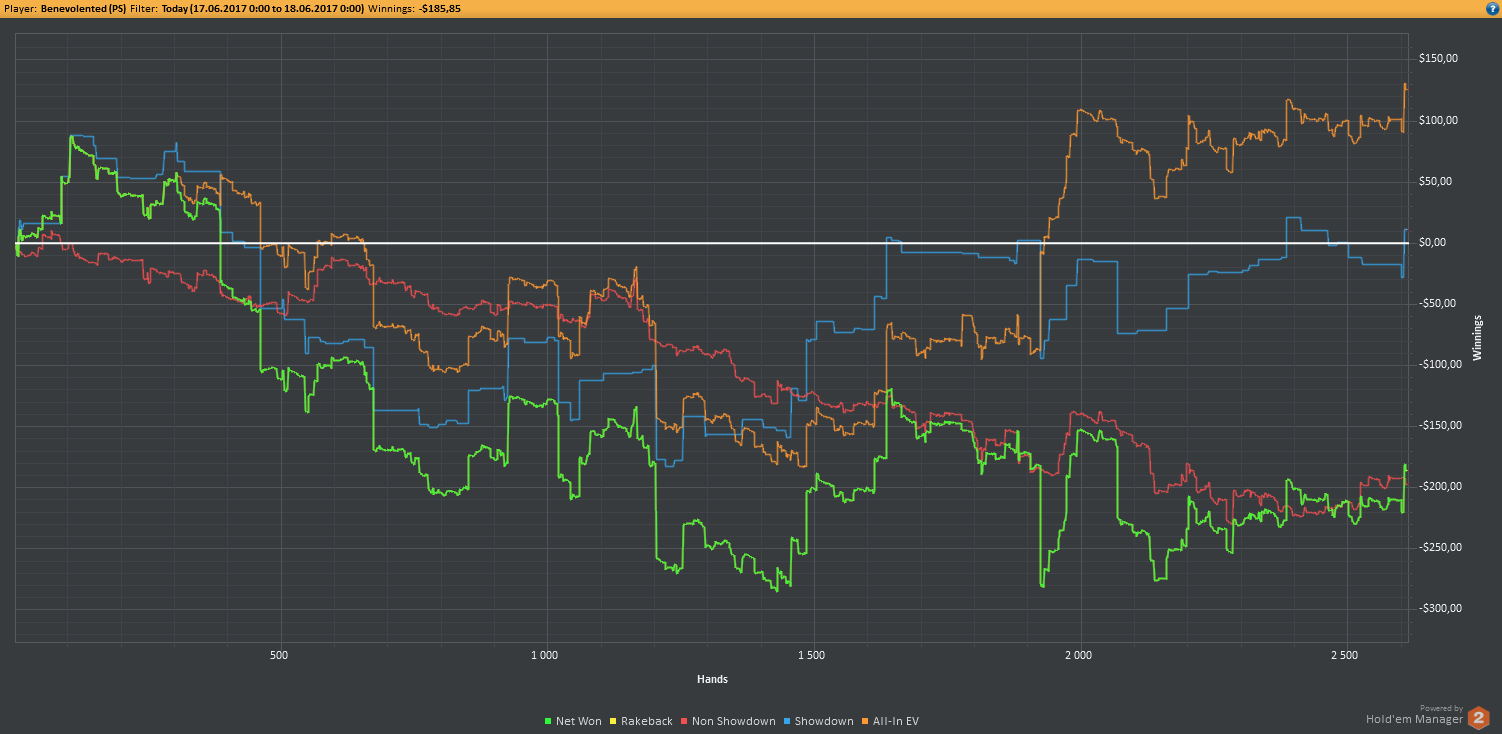Viewport: 1502px width, 734px height.
Task: Click the red Non Showdown legend swatch
Action: pos(684,721)
